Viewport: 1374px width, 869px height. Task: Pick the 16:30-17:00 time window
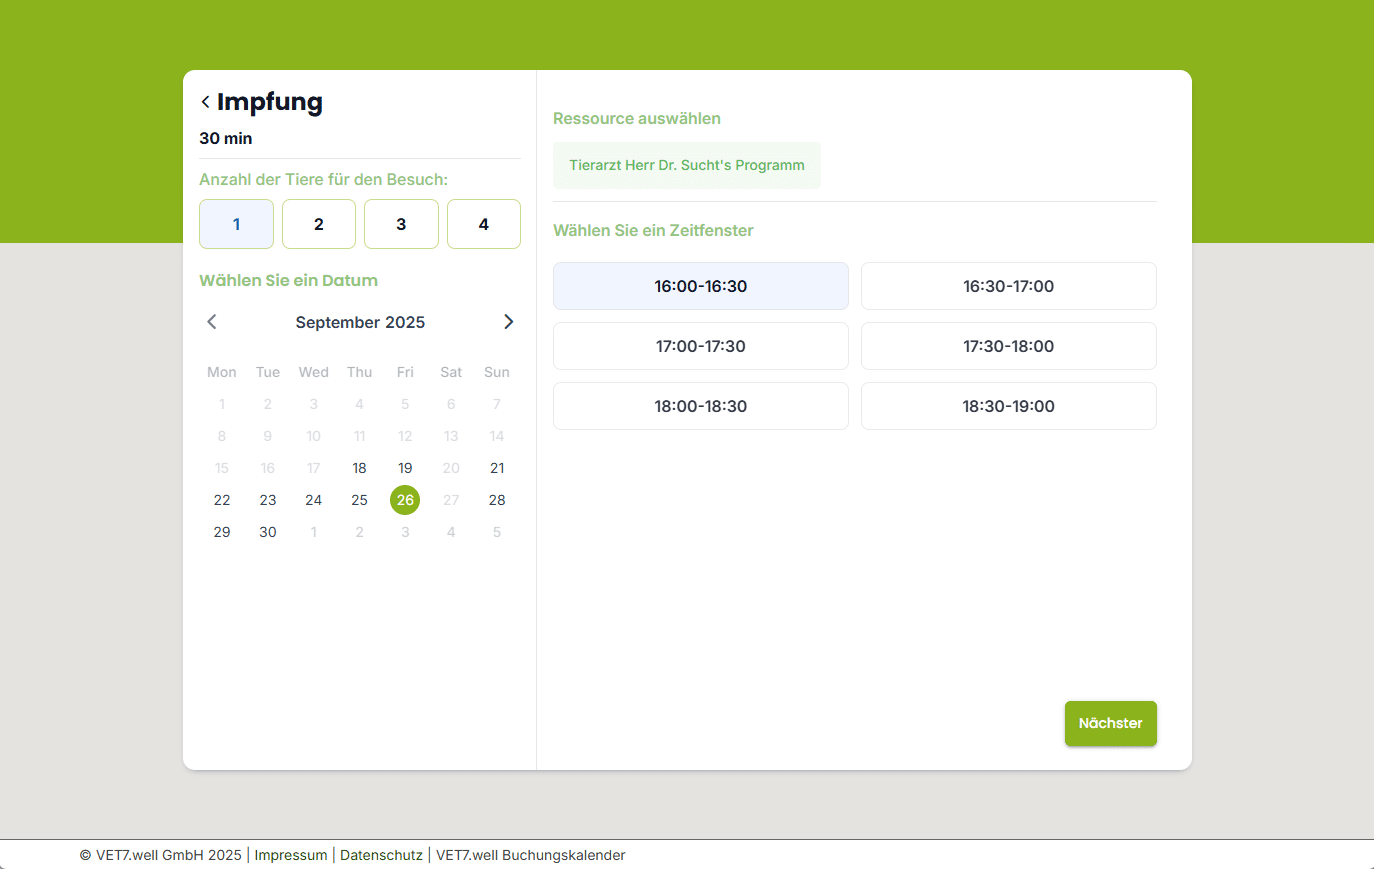click(1008, 286)
